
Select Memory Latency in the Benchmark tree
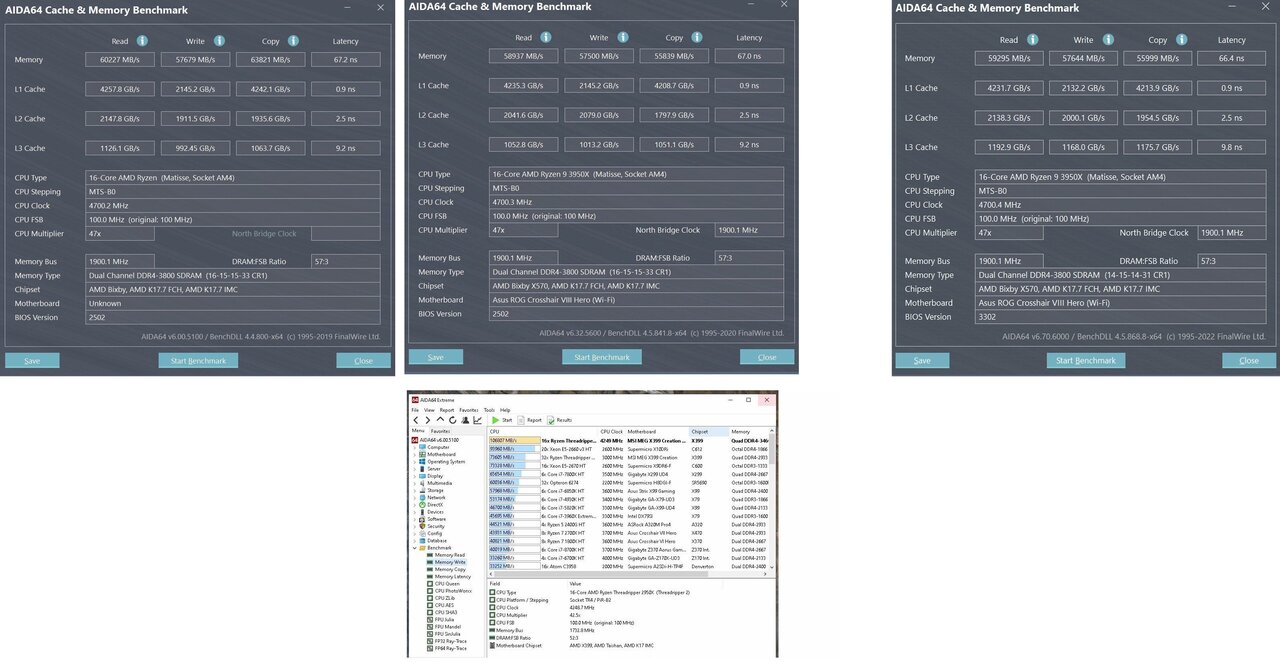tap(452, 576)
